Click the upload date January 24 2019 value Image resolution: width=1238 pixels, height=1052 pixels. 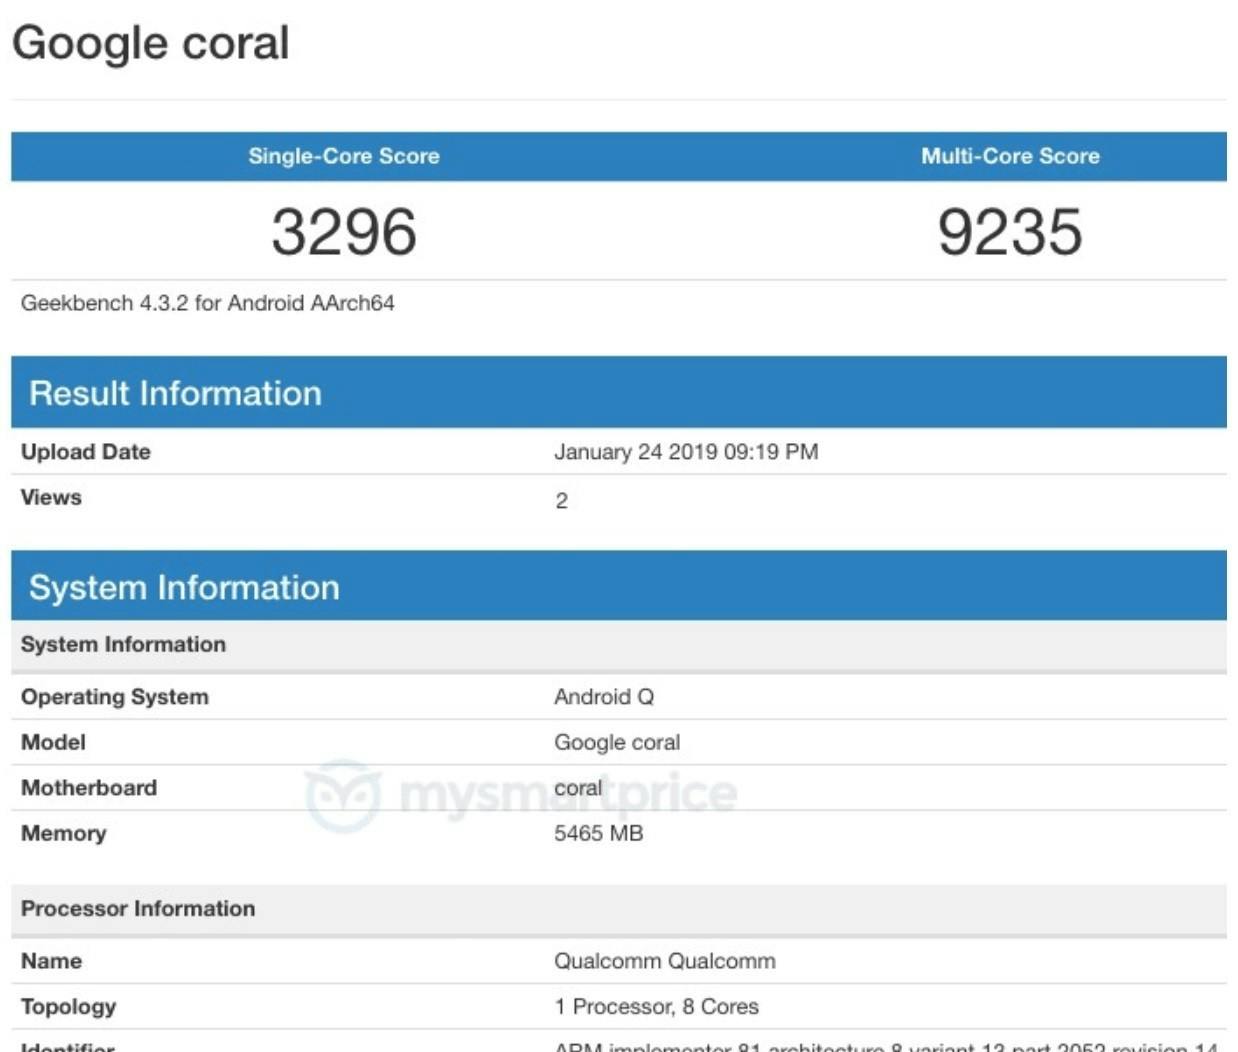point(685,452)
